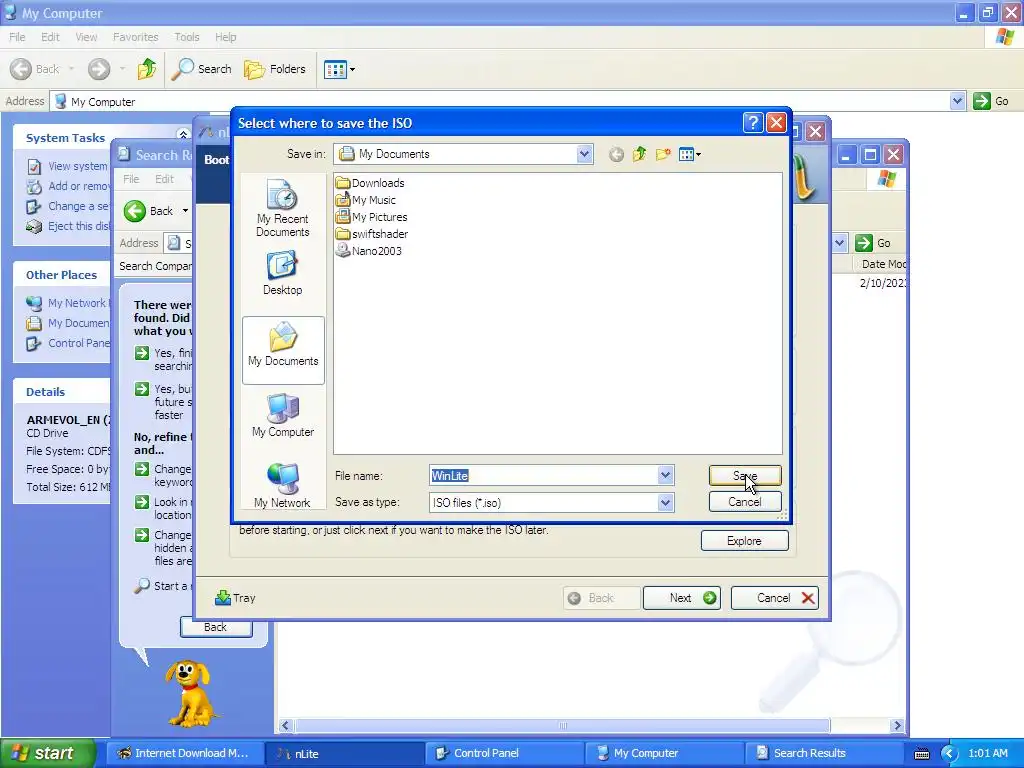The width and height of the screenshot is (1024, 768).
Task: Click Go button in My Computer address bar
Action: (991, 101)
